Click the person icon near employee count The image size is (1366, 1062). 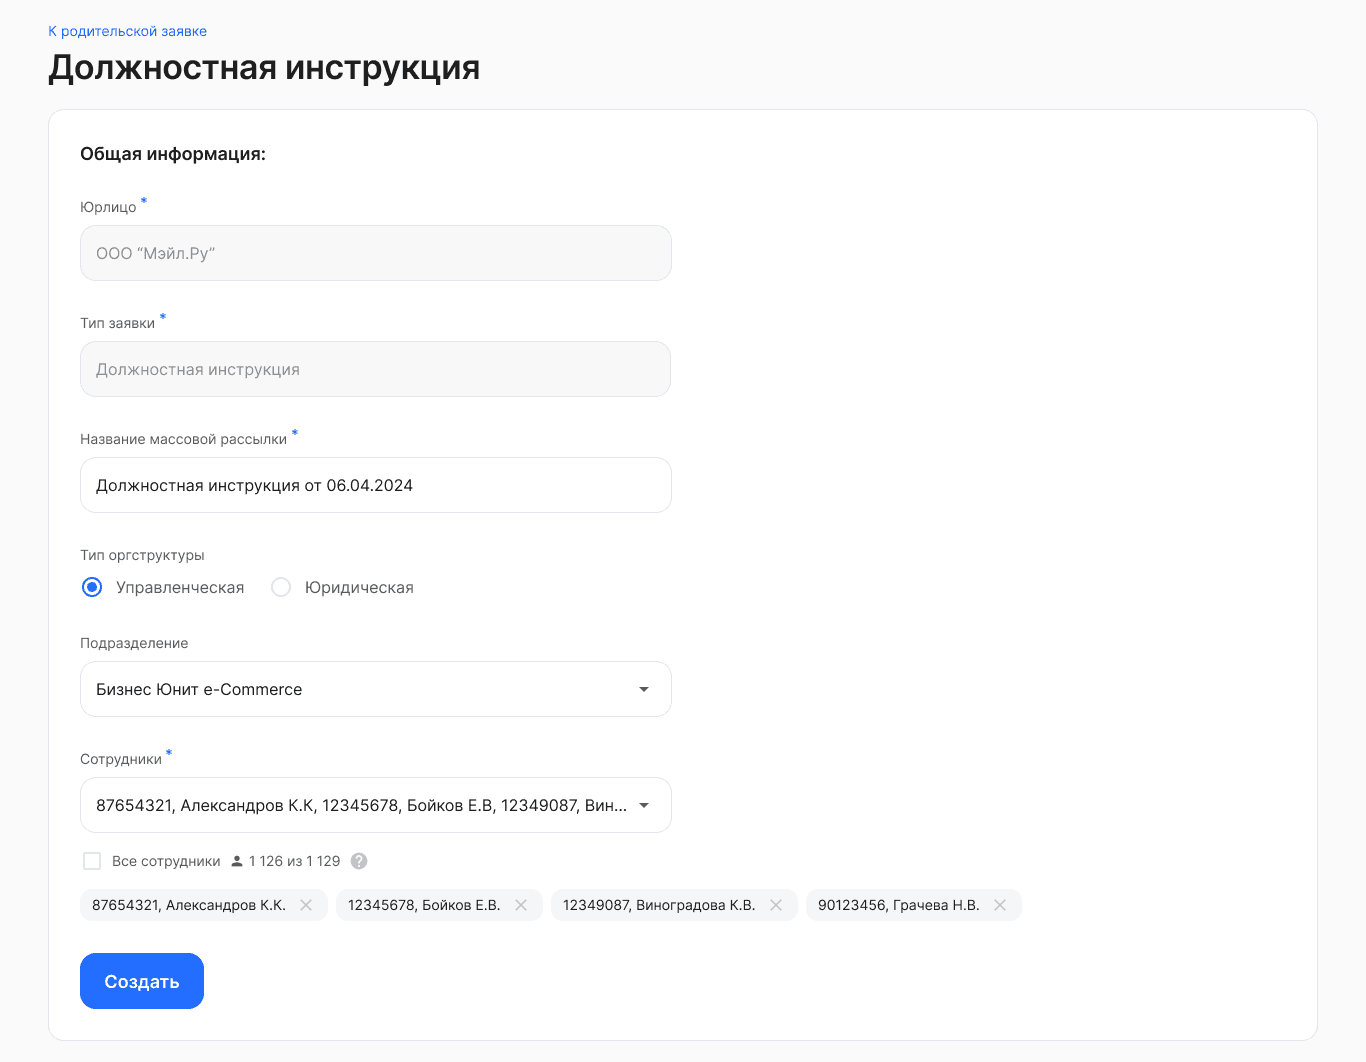coord(237,861)
